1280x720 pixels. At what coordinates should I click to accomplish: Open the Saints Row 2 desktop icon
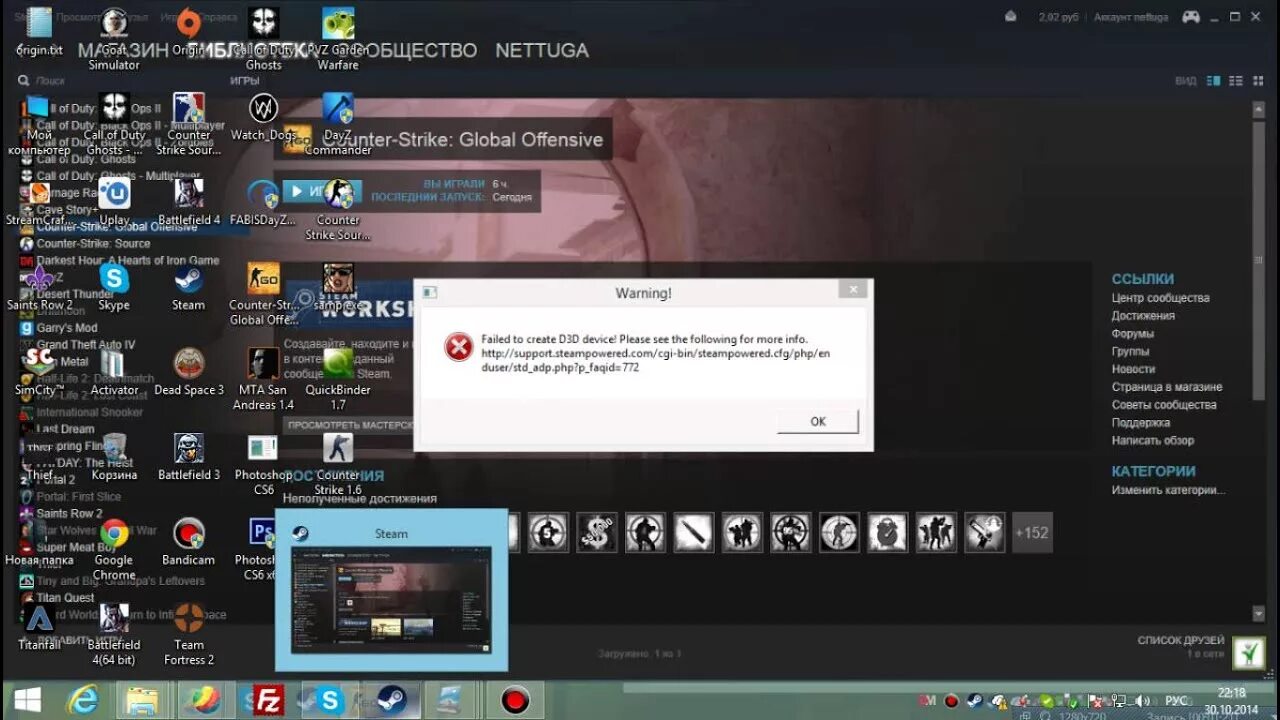tap(39, 287)
